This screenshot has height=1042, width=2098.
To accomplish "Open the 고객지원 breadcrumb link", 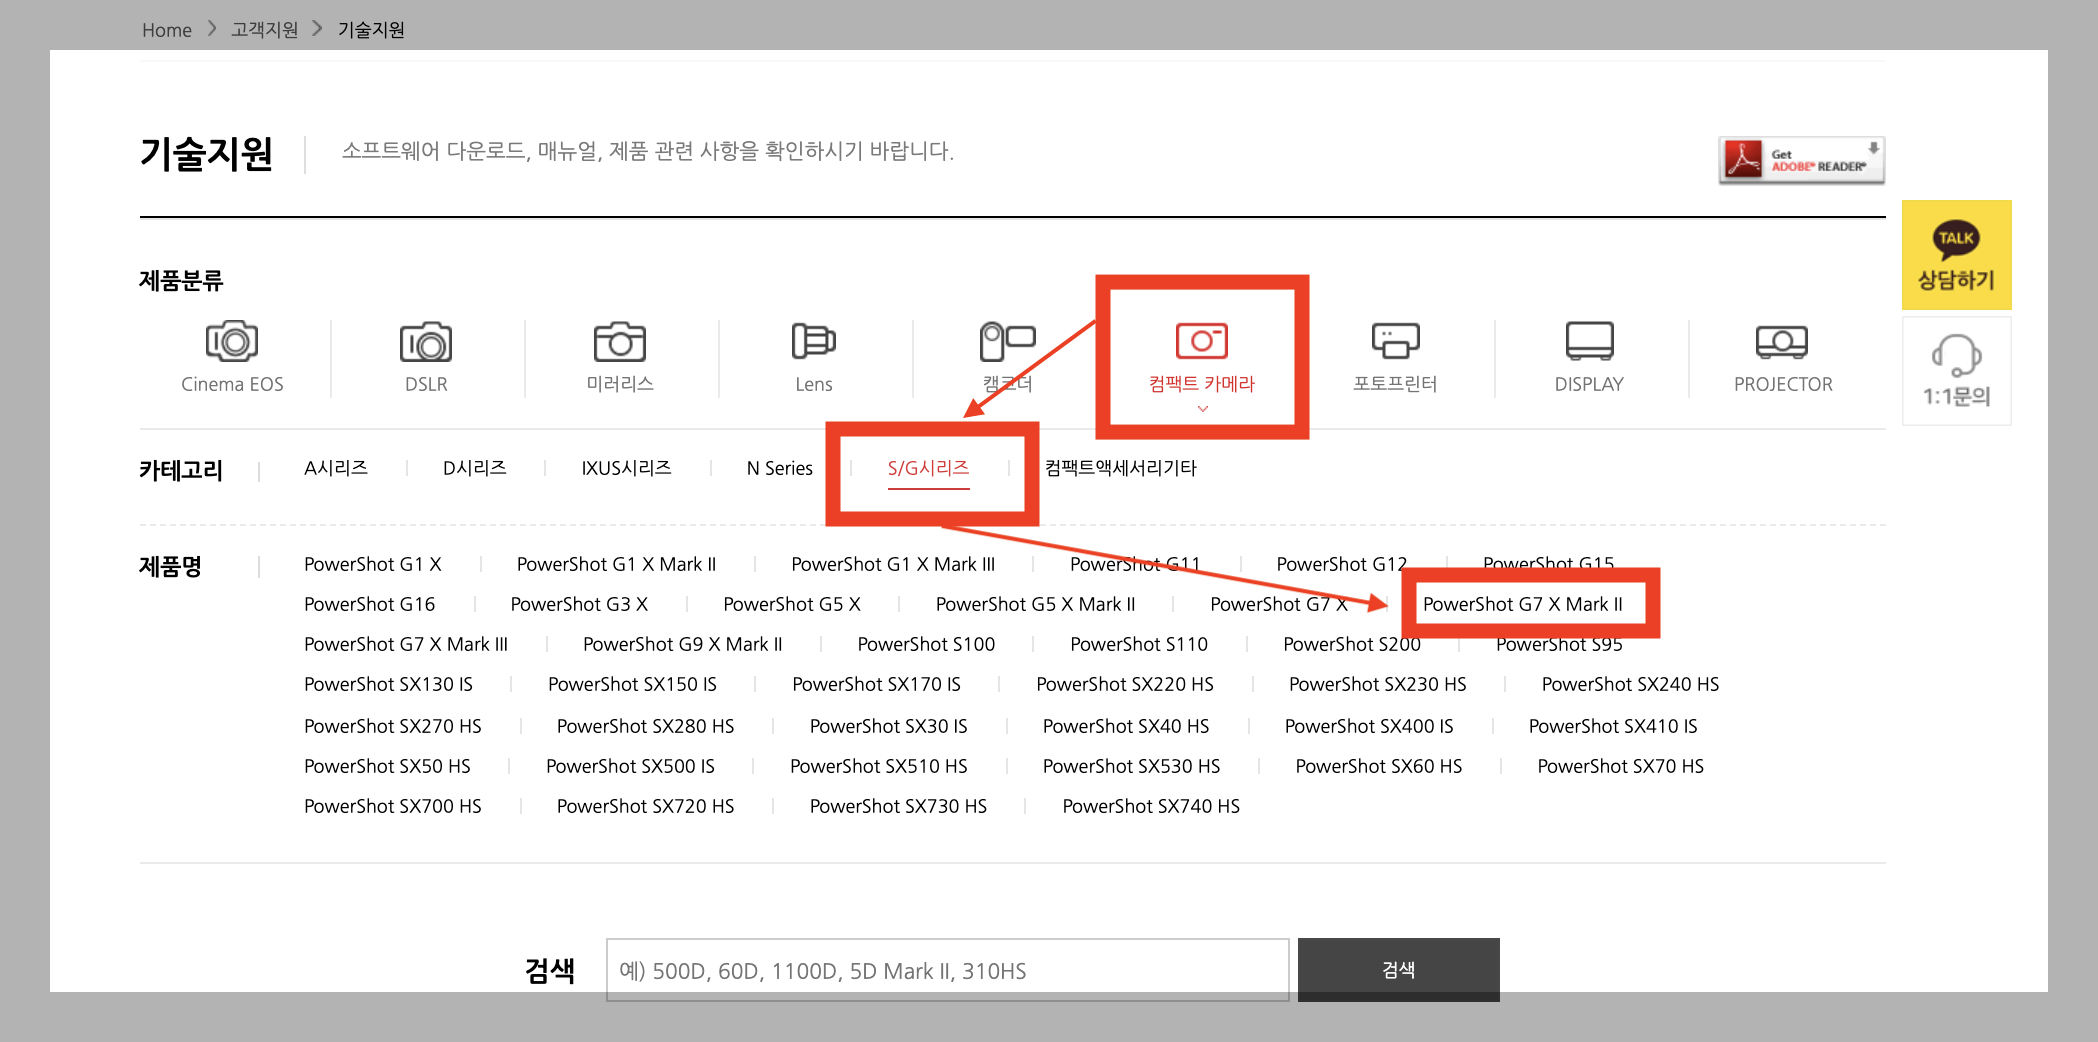I will click(x=265, y=30).
